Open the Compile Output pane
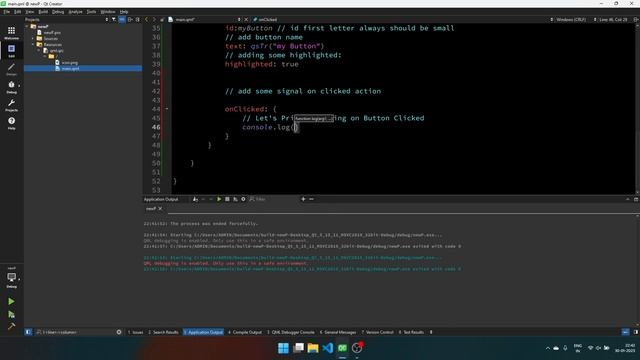The image size is (640, 360). click(245, 332)
